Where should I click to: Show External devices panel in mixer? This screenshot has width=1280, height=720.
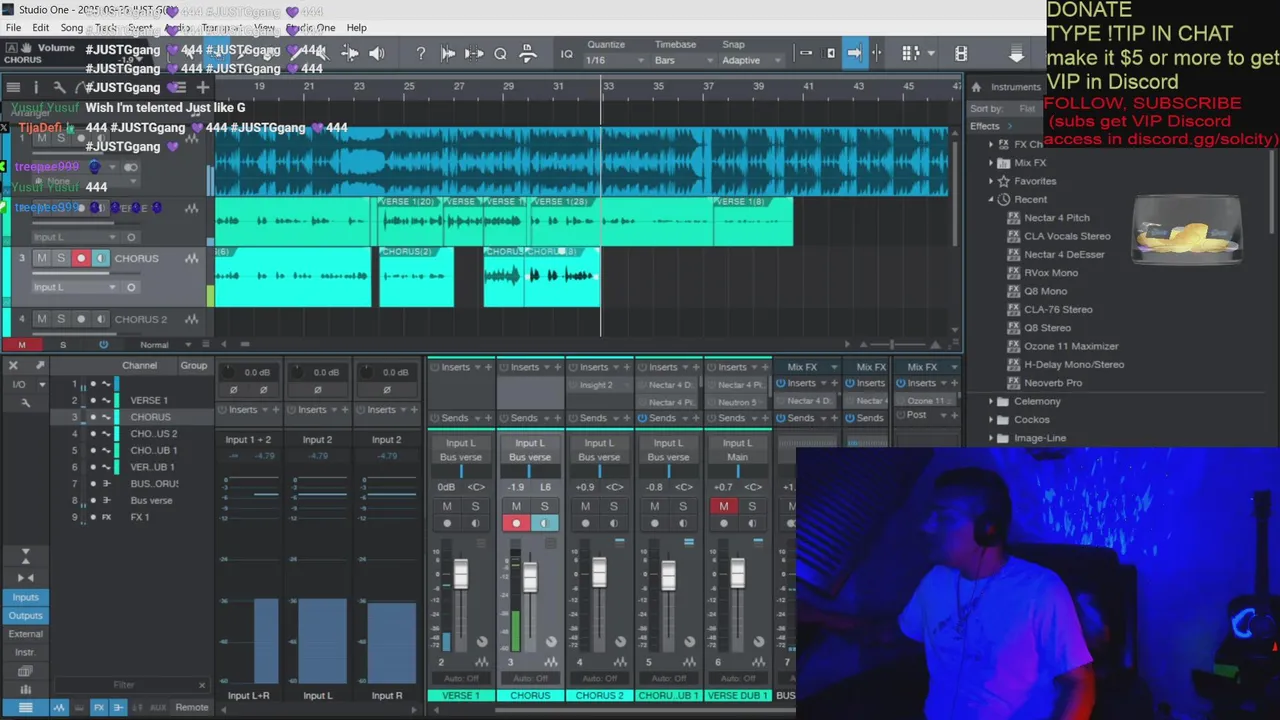coord(25,634)
